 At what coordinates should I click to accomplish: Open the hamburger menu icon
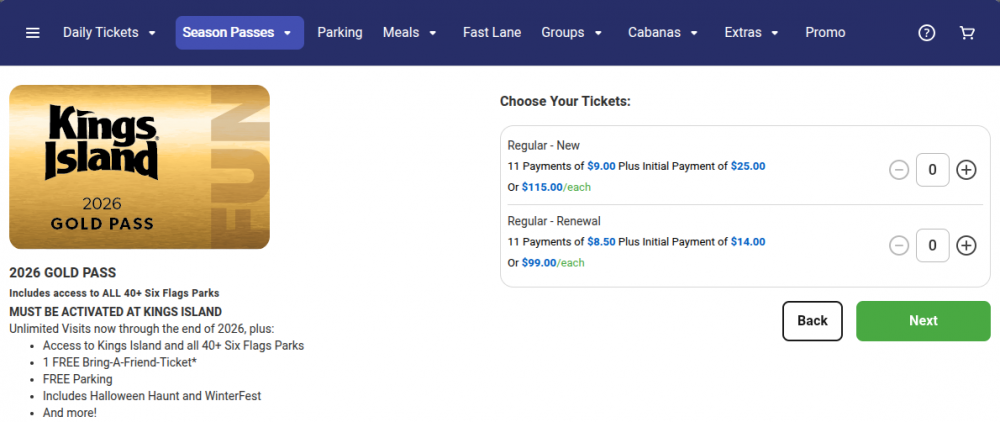pos(33,33)
